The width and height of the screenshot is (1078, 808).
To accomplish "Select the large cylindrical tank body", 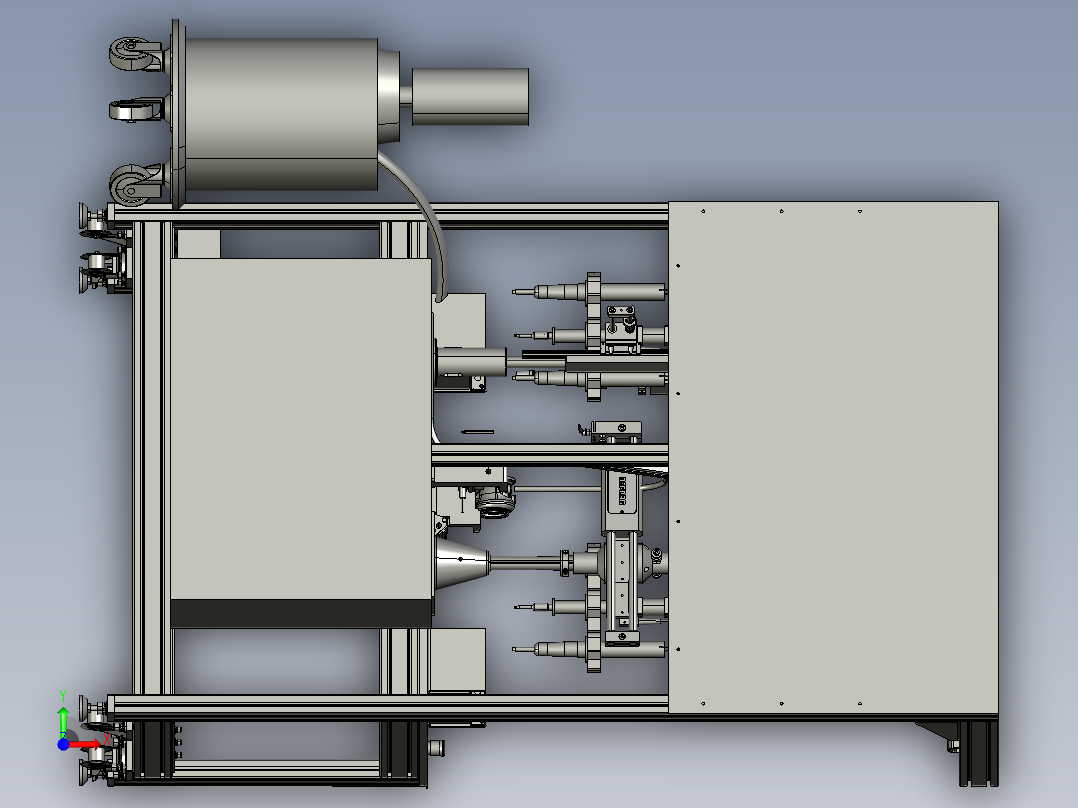I will [x=282, y=113].
